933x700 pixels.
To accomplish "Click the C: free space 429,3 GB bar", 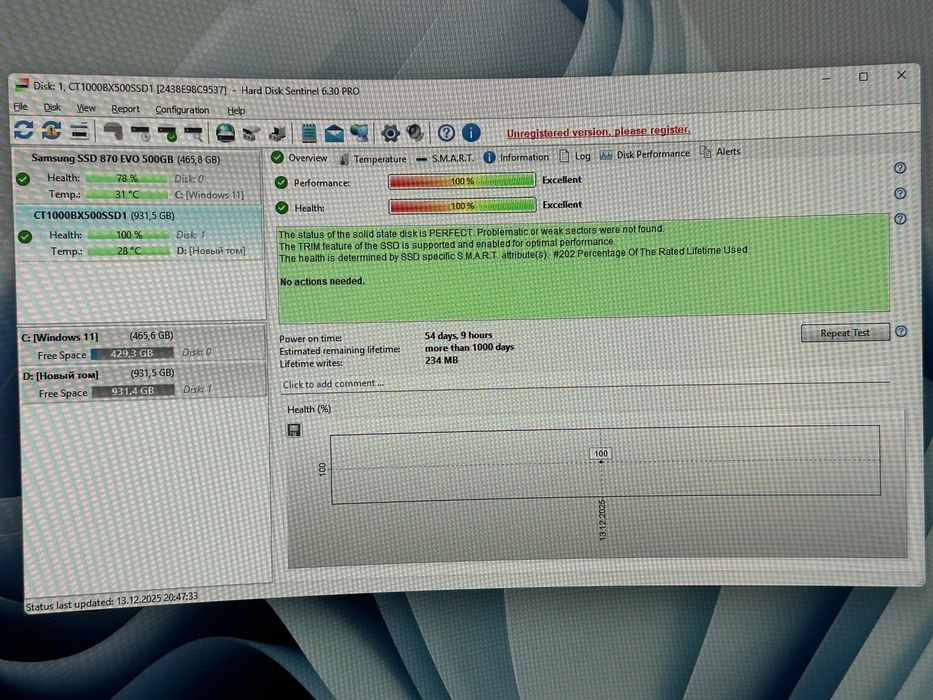I will click(x=132, y=354).
